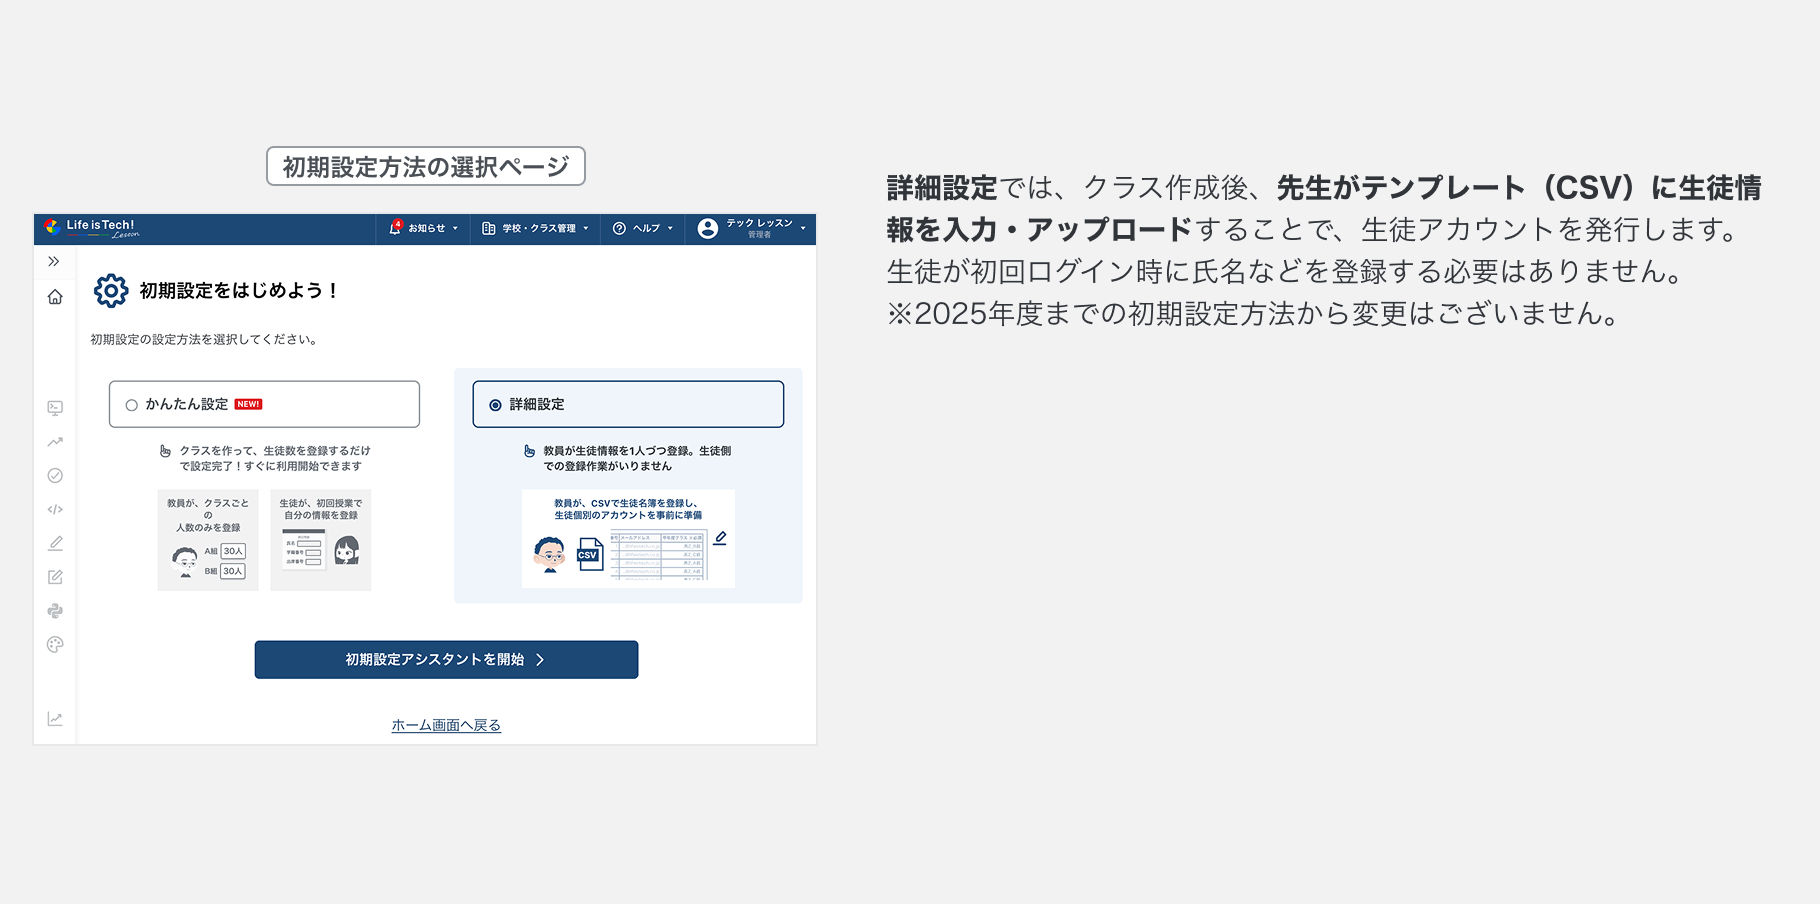1820x904 pixels.
Task: Click the trending chart icon in the sidebar
Action: (54, 441)
